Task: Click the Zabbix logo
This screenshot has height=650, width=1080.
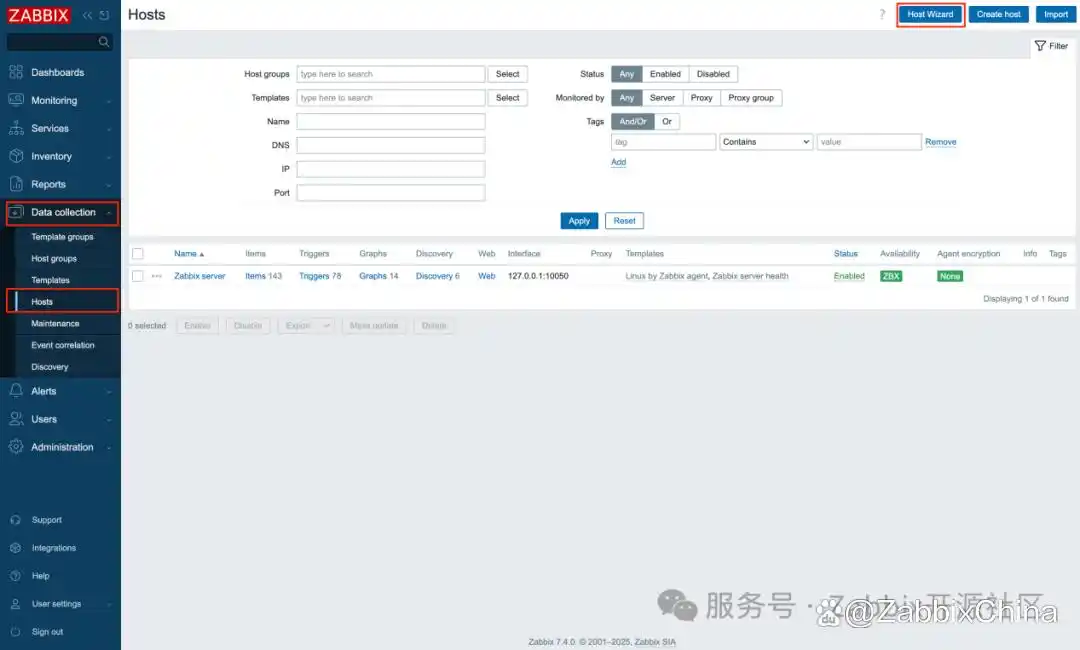Action: tap(39, 15)
